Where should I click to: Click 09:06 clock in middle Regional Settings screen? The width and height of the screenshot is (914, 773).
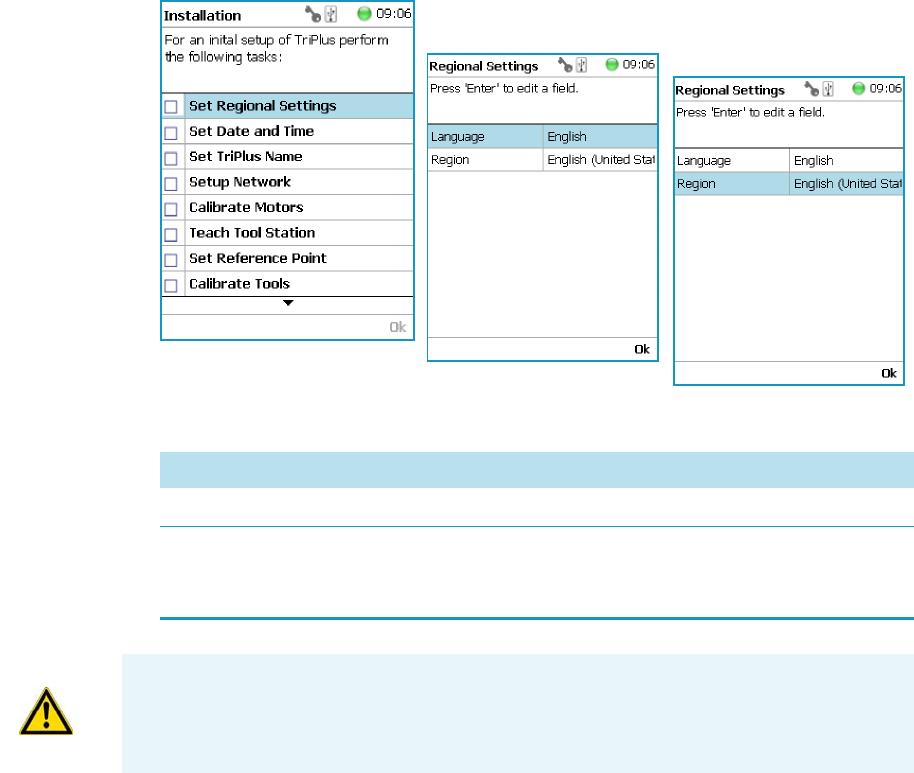coord(638,64)
